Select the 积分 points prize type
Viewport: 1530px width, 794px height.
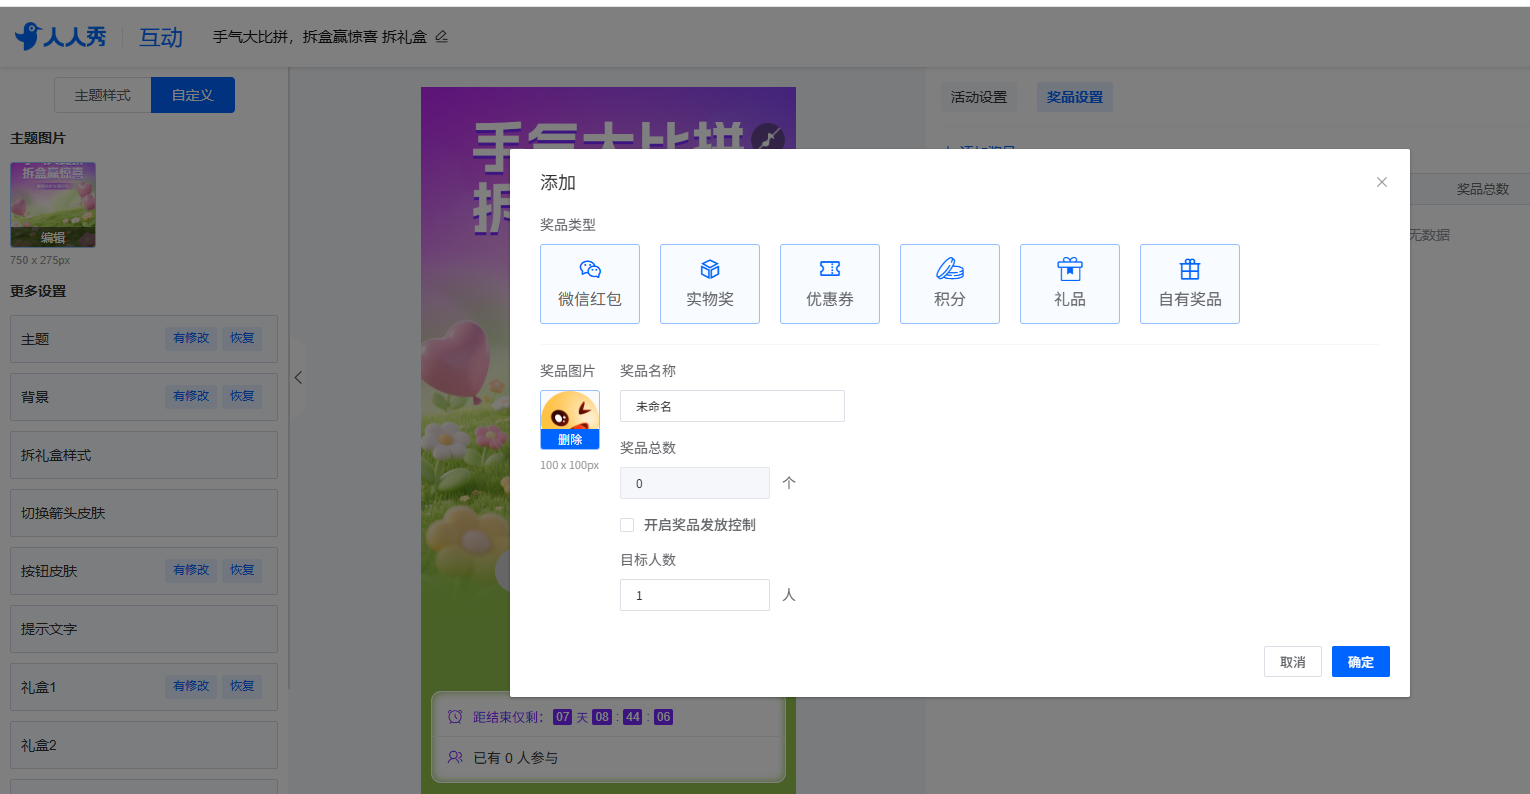950,284
